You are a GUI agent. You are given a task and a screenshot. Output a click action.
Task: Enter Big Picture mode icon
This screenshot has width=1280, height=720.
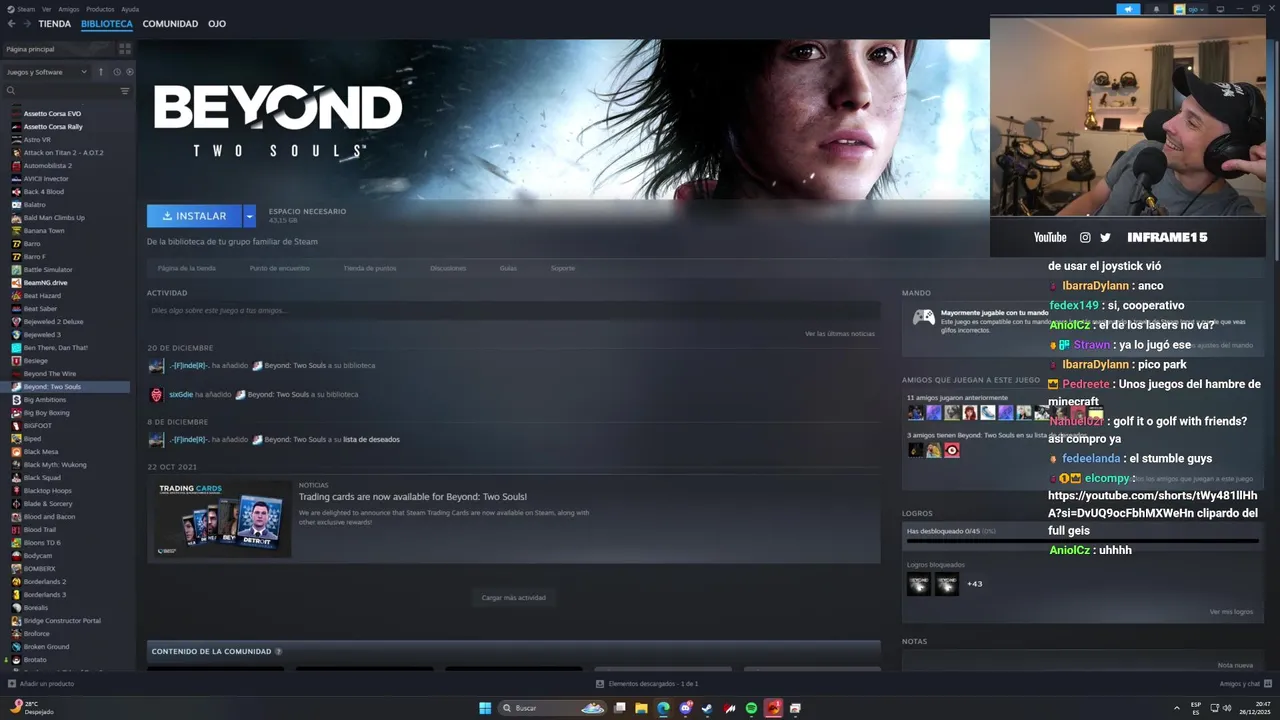pos(1222,9)
